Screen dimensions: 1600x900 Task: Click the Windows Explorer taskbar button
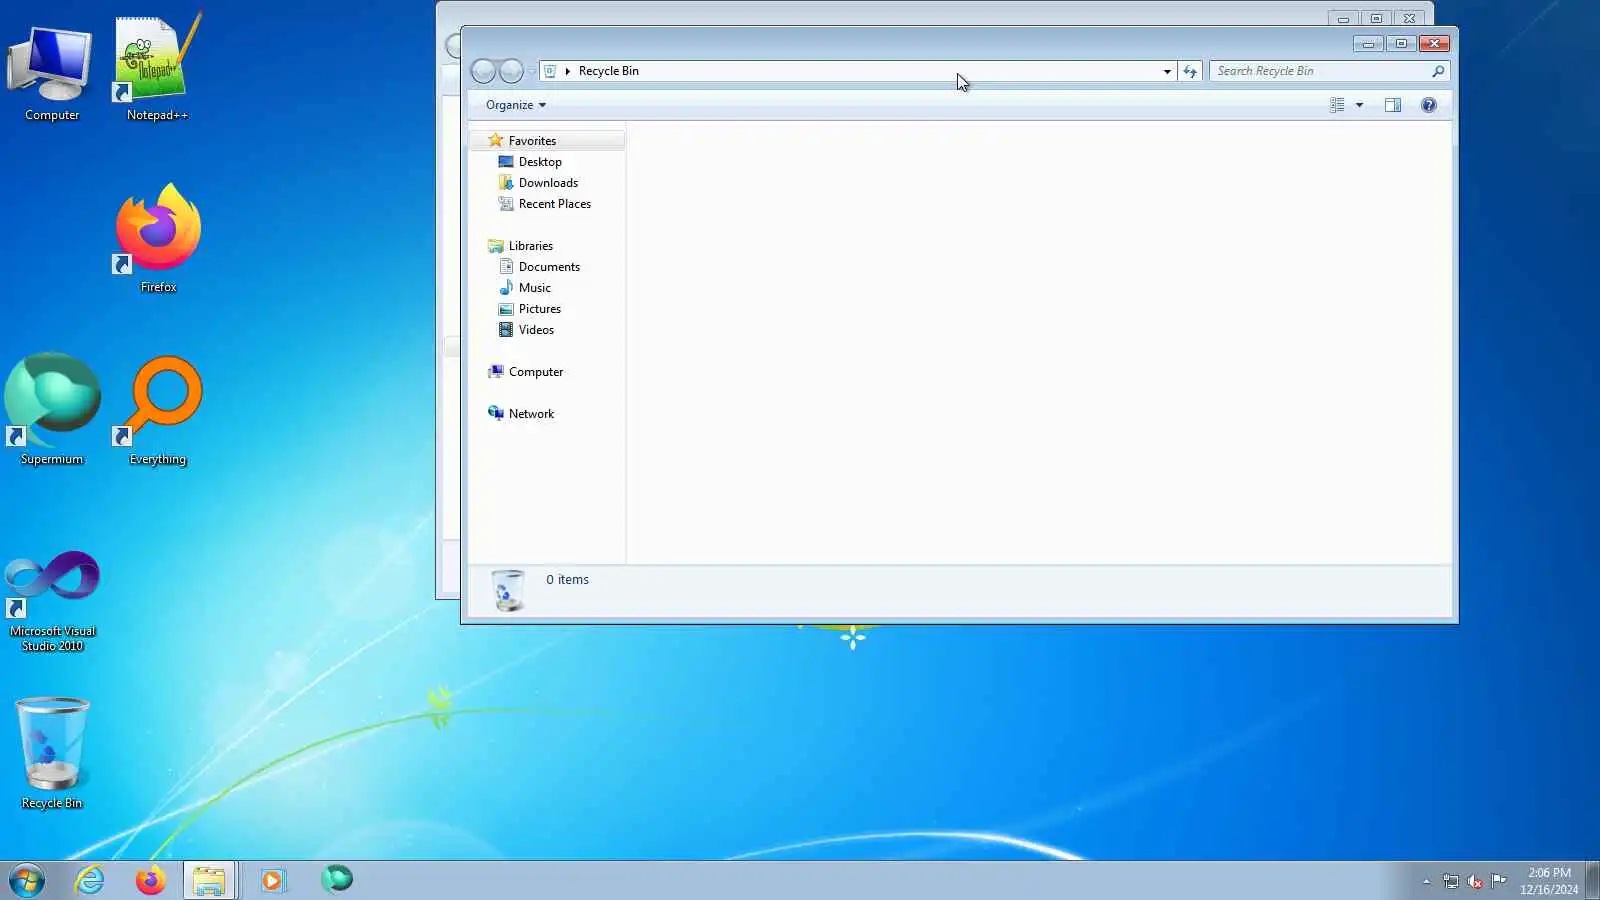coord(209,880)
